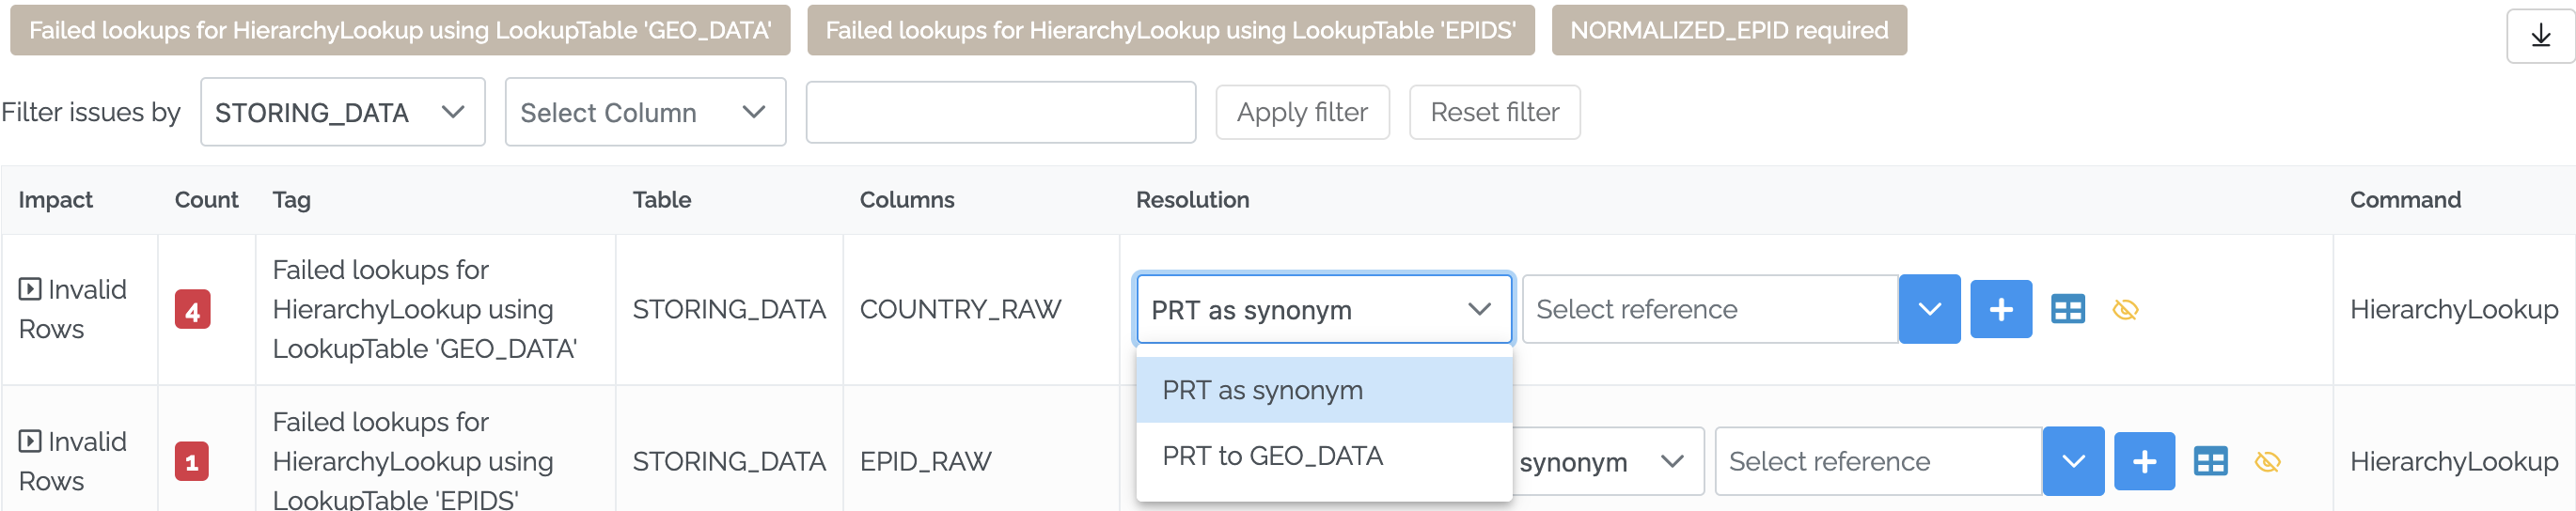Click the red count badge 1

(192, 462)
